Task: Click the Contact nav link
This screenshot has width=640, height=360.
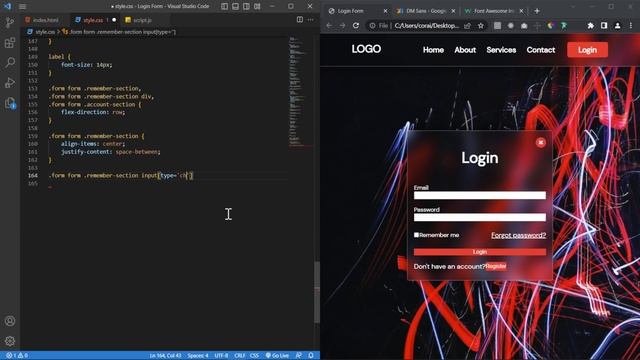Action: (x=541, y=50)
